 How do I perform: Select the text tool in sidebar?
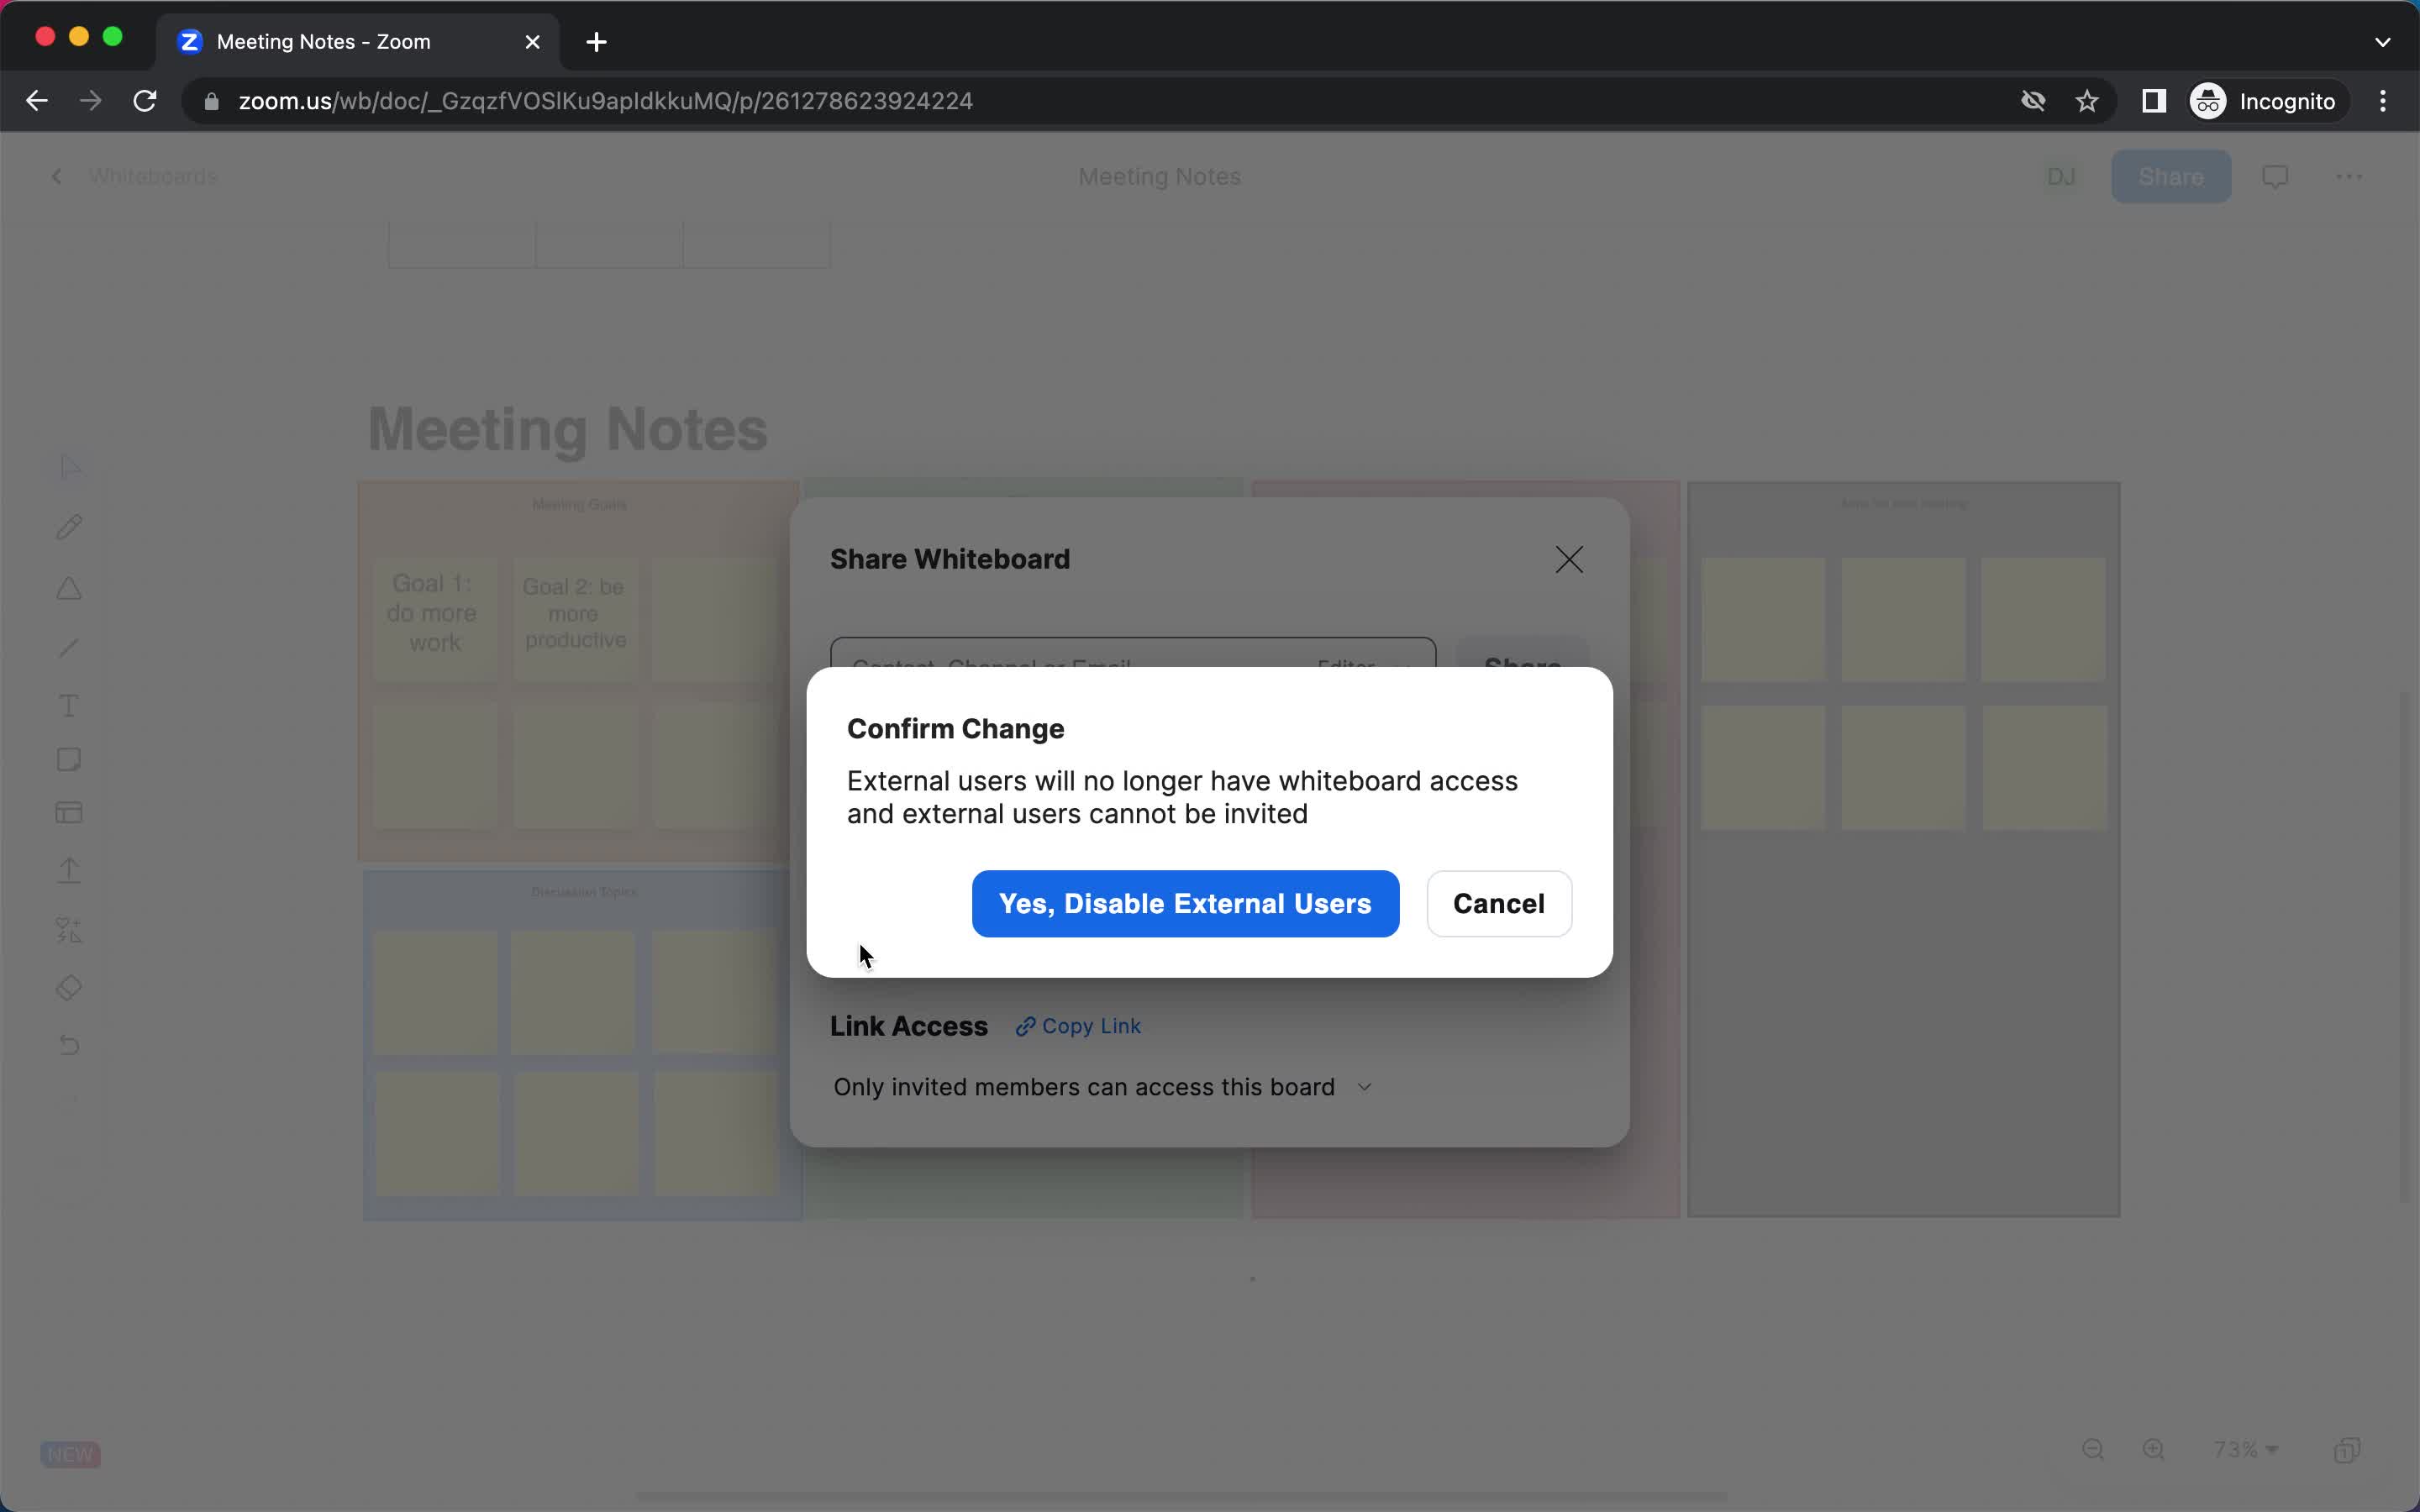pyautogui.click(x=68, y=704)
